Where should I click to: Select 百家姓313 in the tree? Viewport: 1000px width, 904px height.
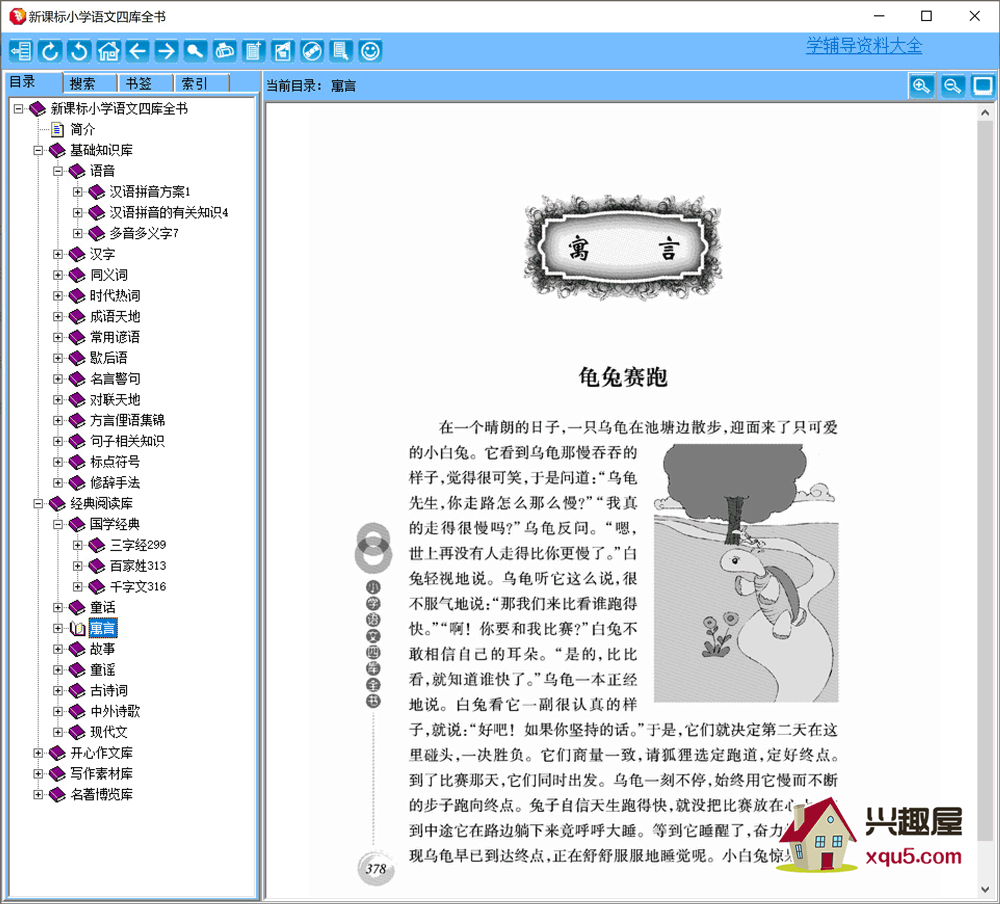pyautogui.click(x=138, y=566)
